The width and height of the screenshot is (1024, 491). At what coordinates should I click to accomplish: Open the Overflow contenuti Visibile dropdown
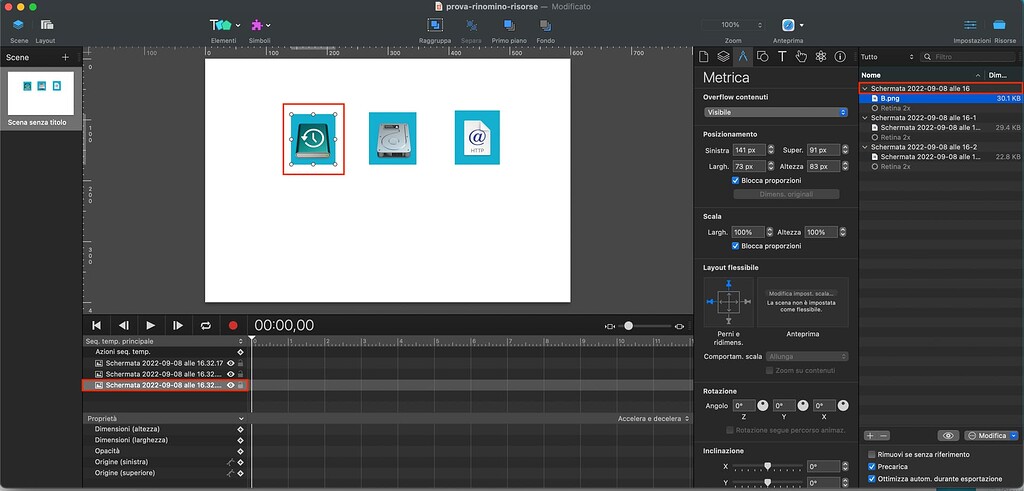(x=775, y=112)
